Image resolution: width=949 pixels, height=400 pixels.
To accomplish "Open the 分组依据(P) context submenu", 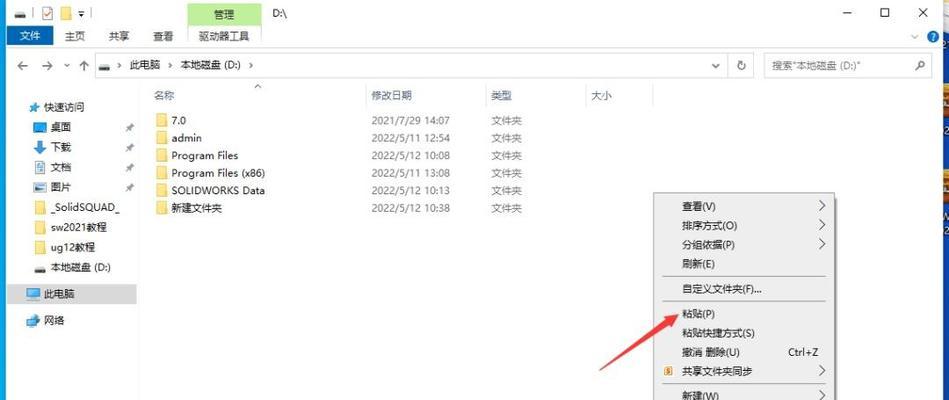I will point(745,245).
